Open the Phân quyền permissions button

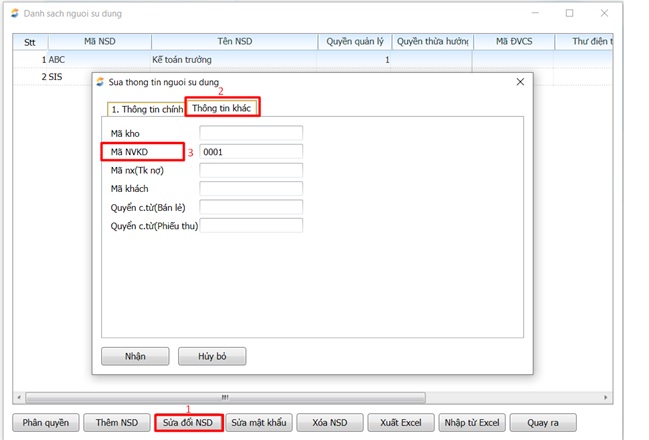(45, 423)
